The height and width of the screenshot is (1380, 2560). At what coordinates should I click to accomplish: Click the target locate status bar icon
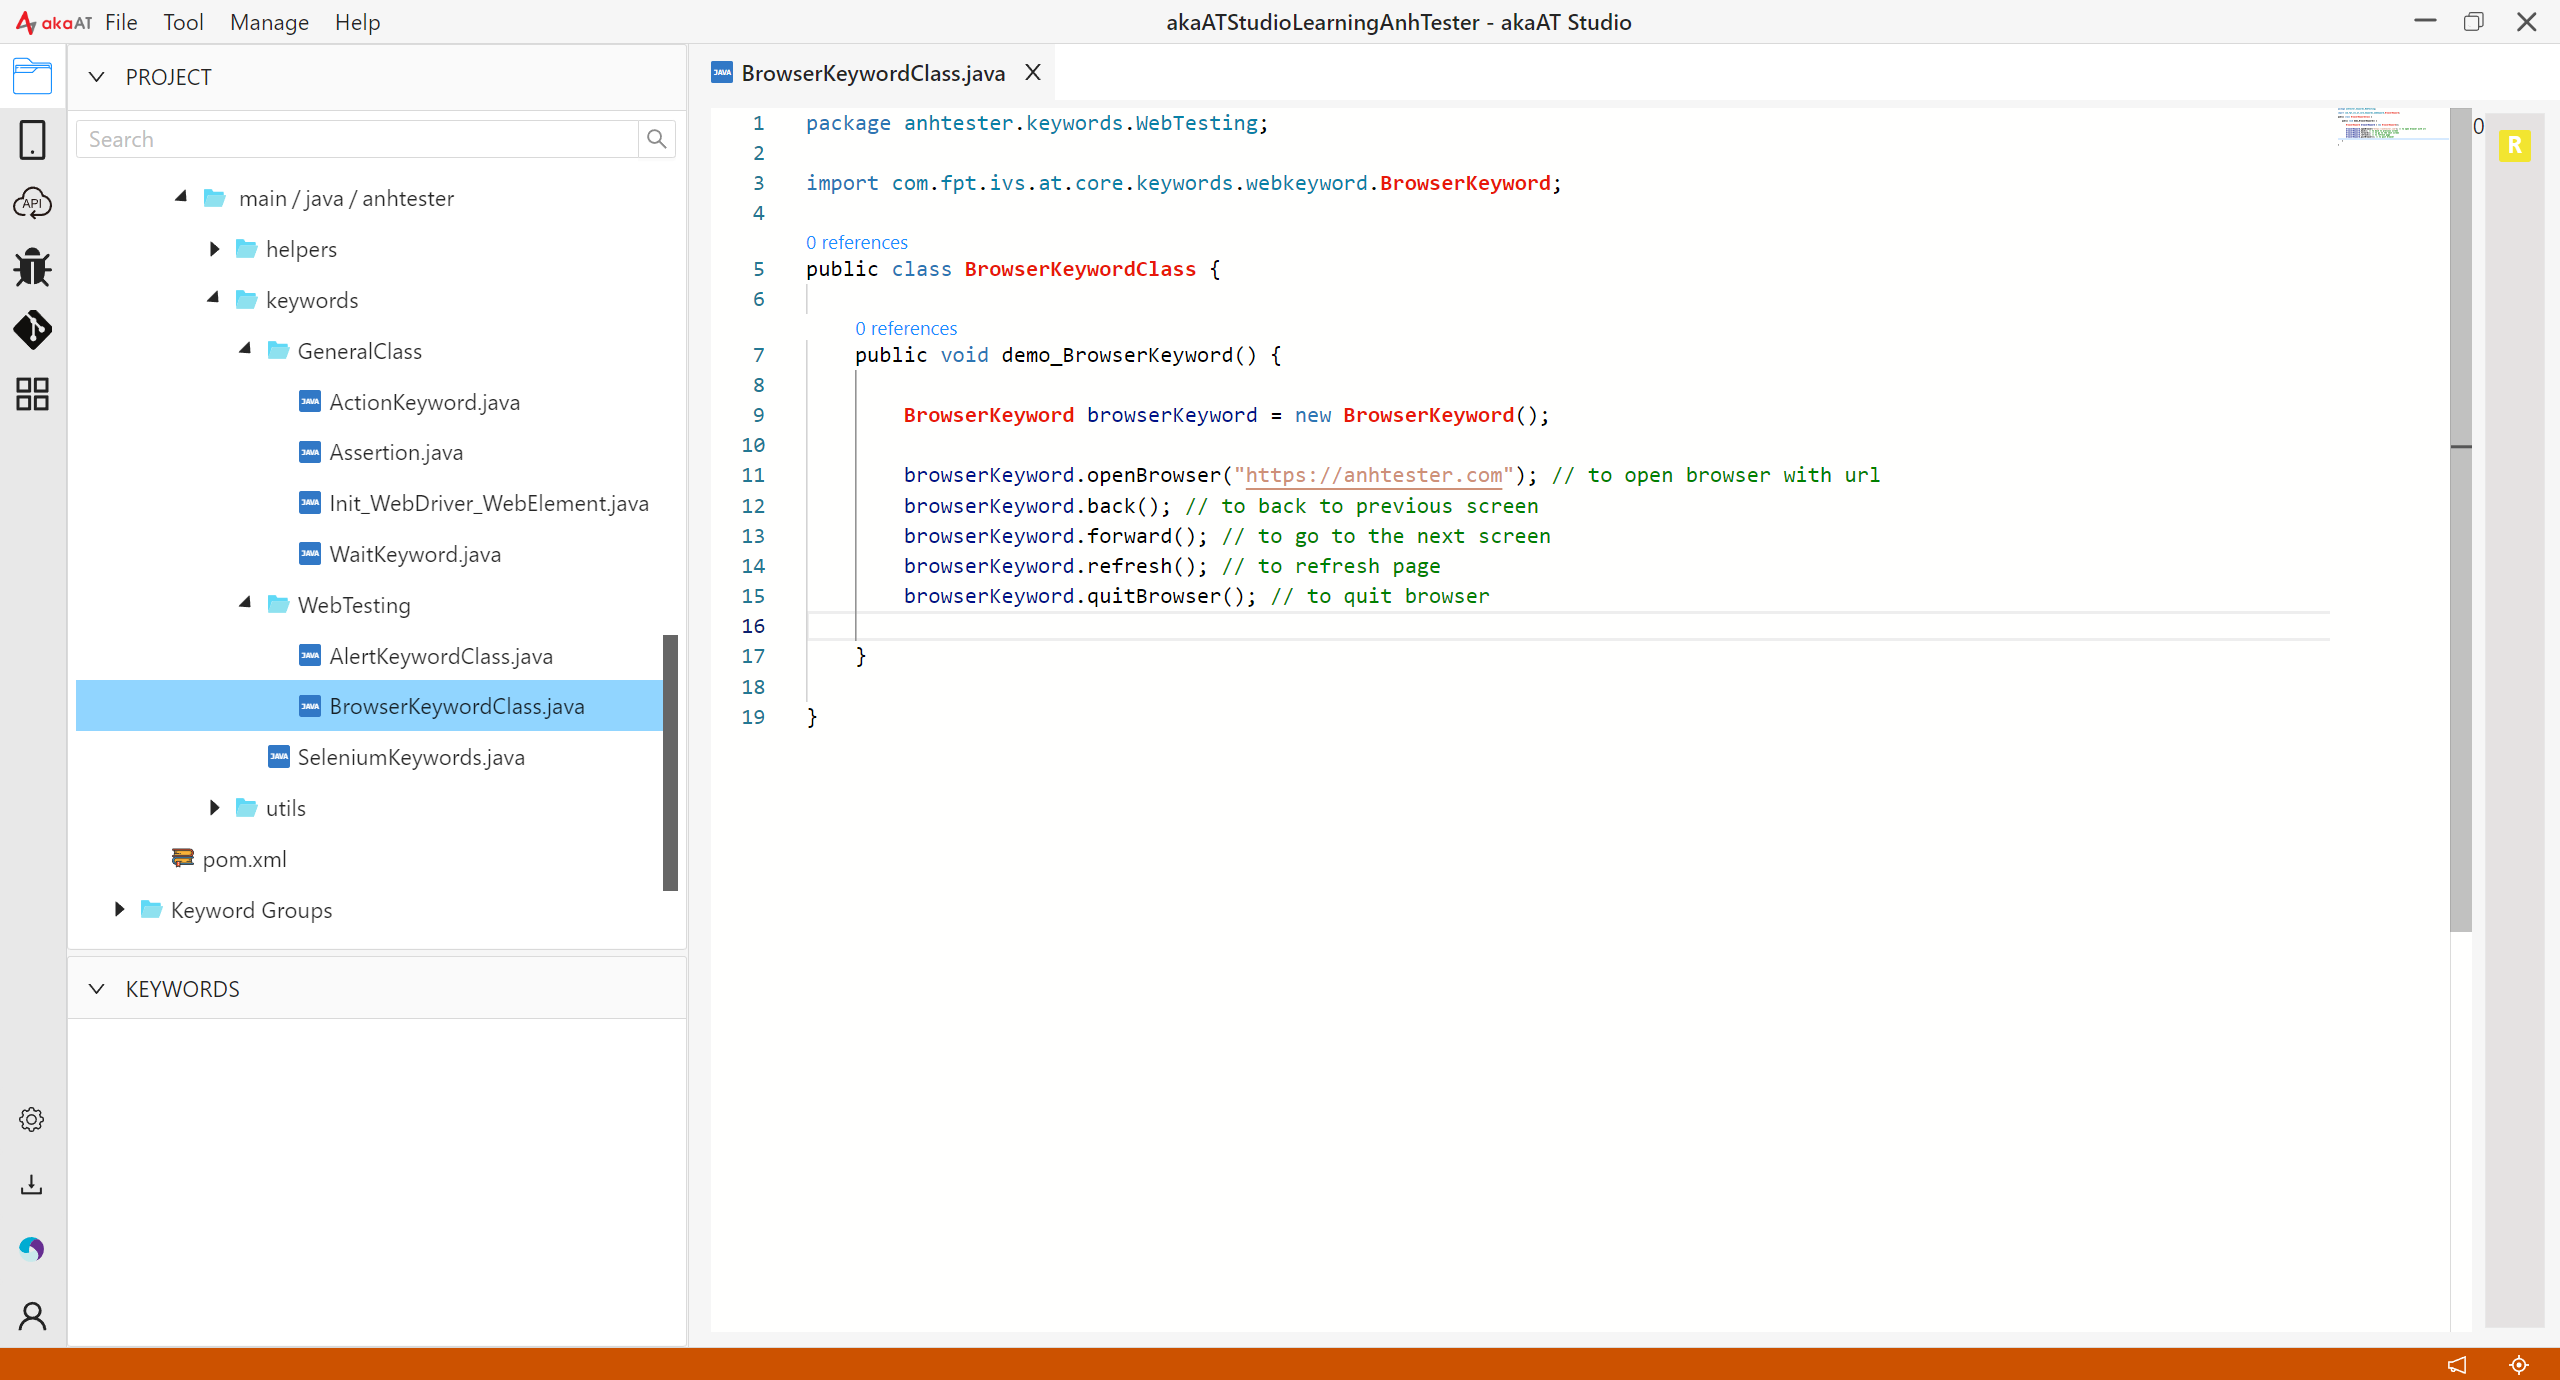coord(2519,1364)
